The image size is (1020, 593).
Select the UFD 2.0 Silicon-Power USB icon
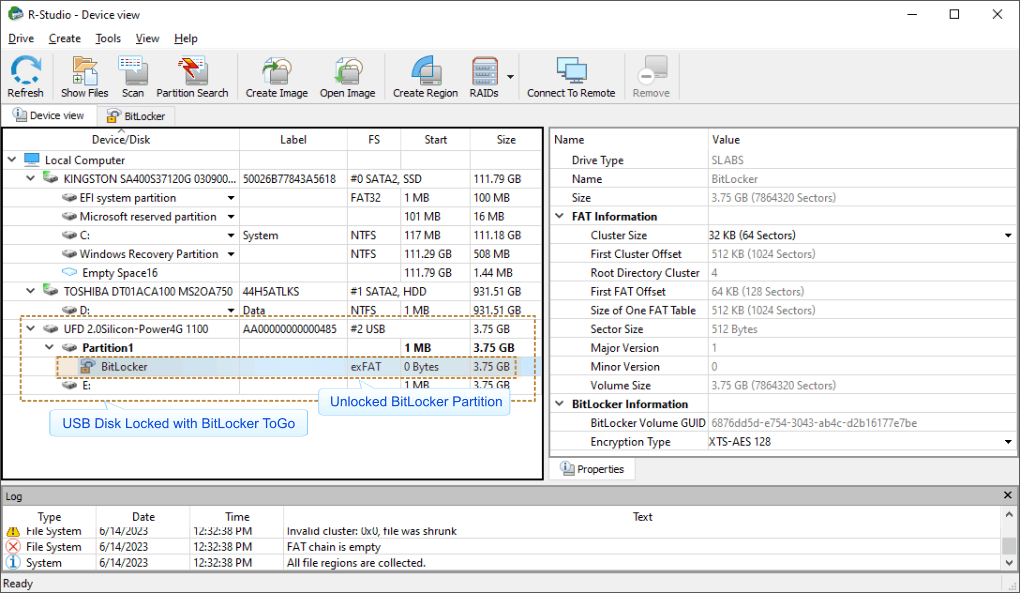[x=51, y=329]
